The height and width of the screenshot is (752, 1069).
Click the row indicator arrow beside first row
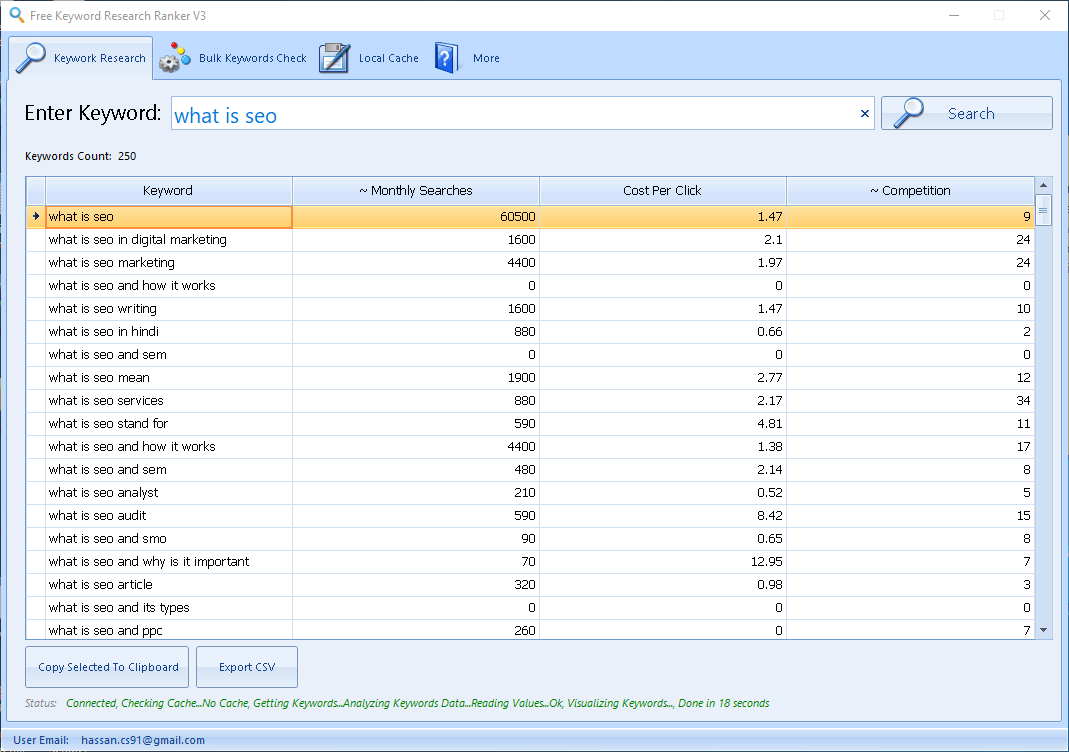click(36, 217)
